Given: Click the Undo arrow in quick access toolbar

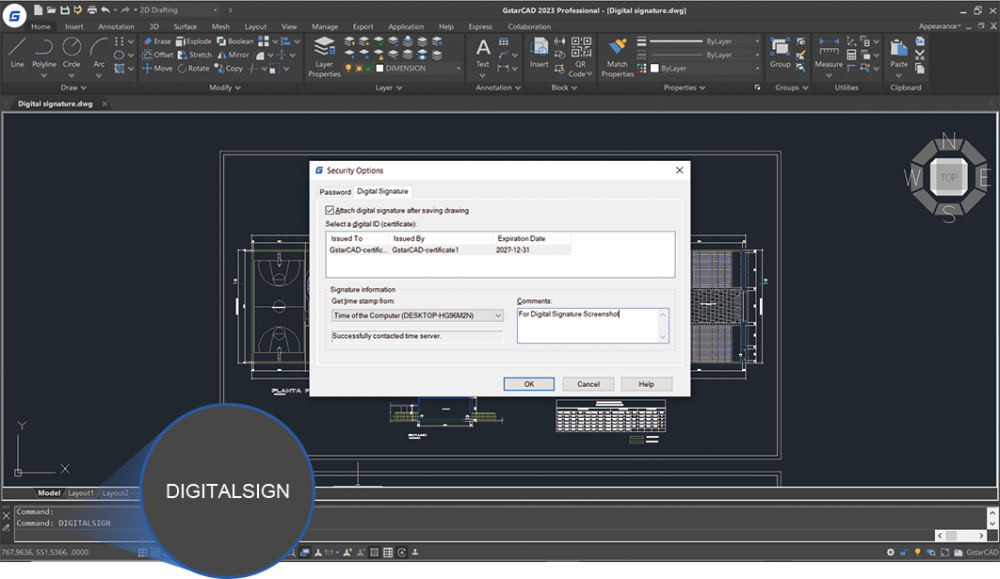Looking at the screenshot, I should pyautogui.click(x=105, y=10).
